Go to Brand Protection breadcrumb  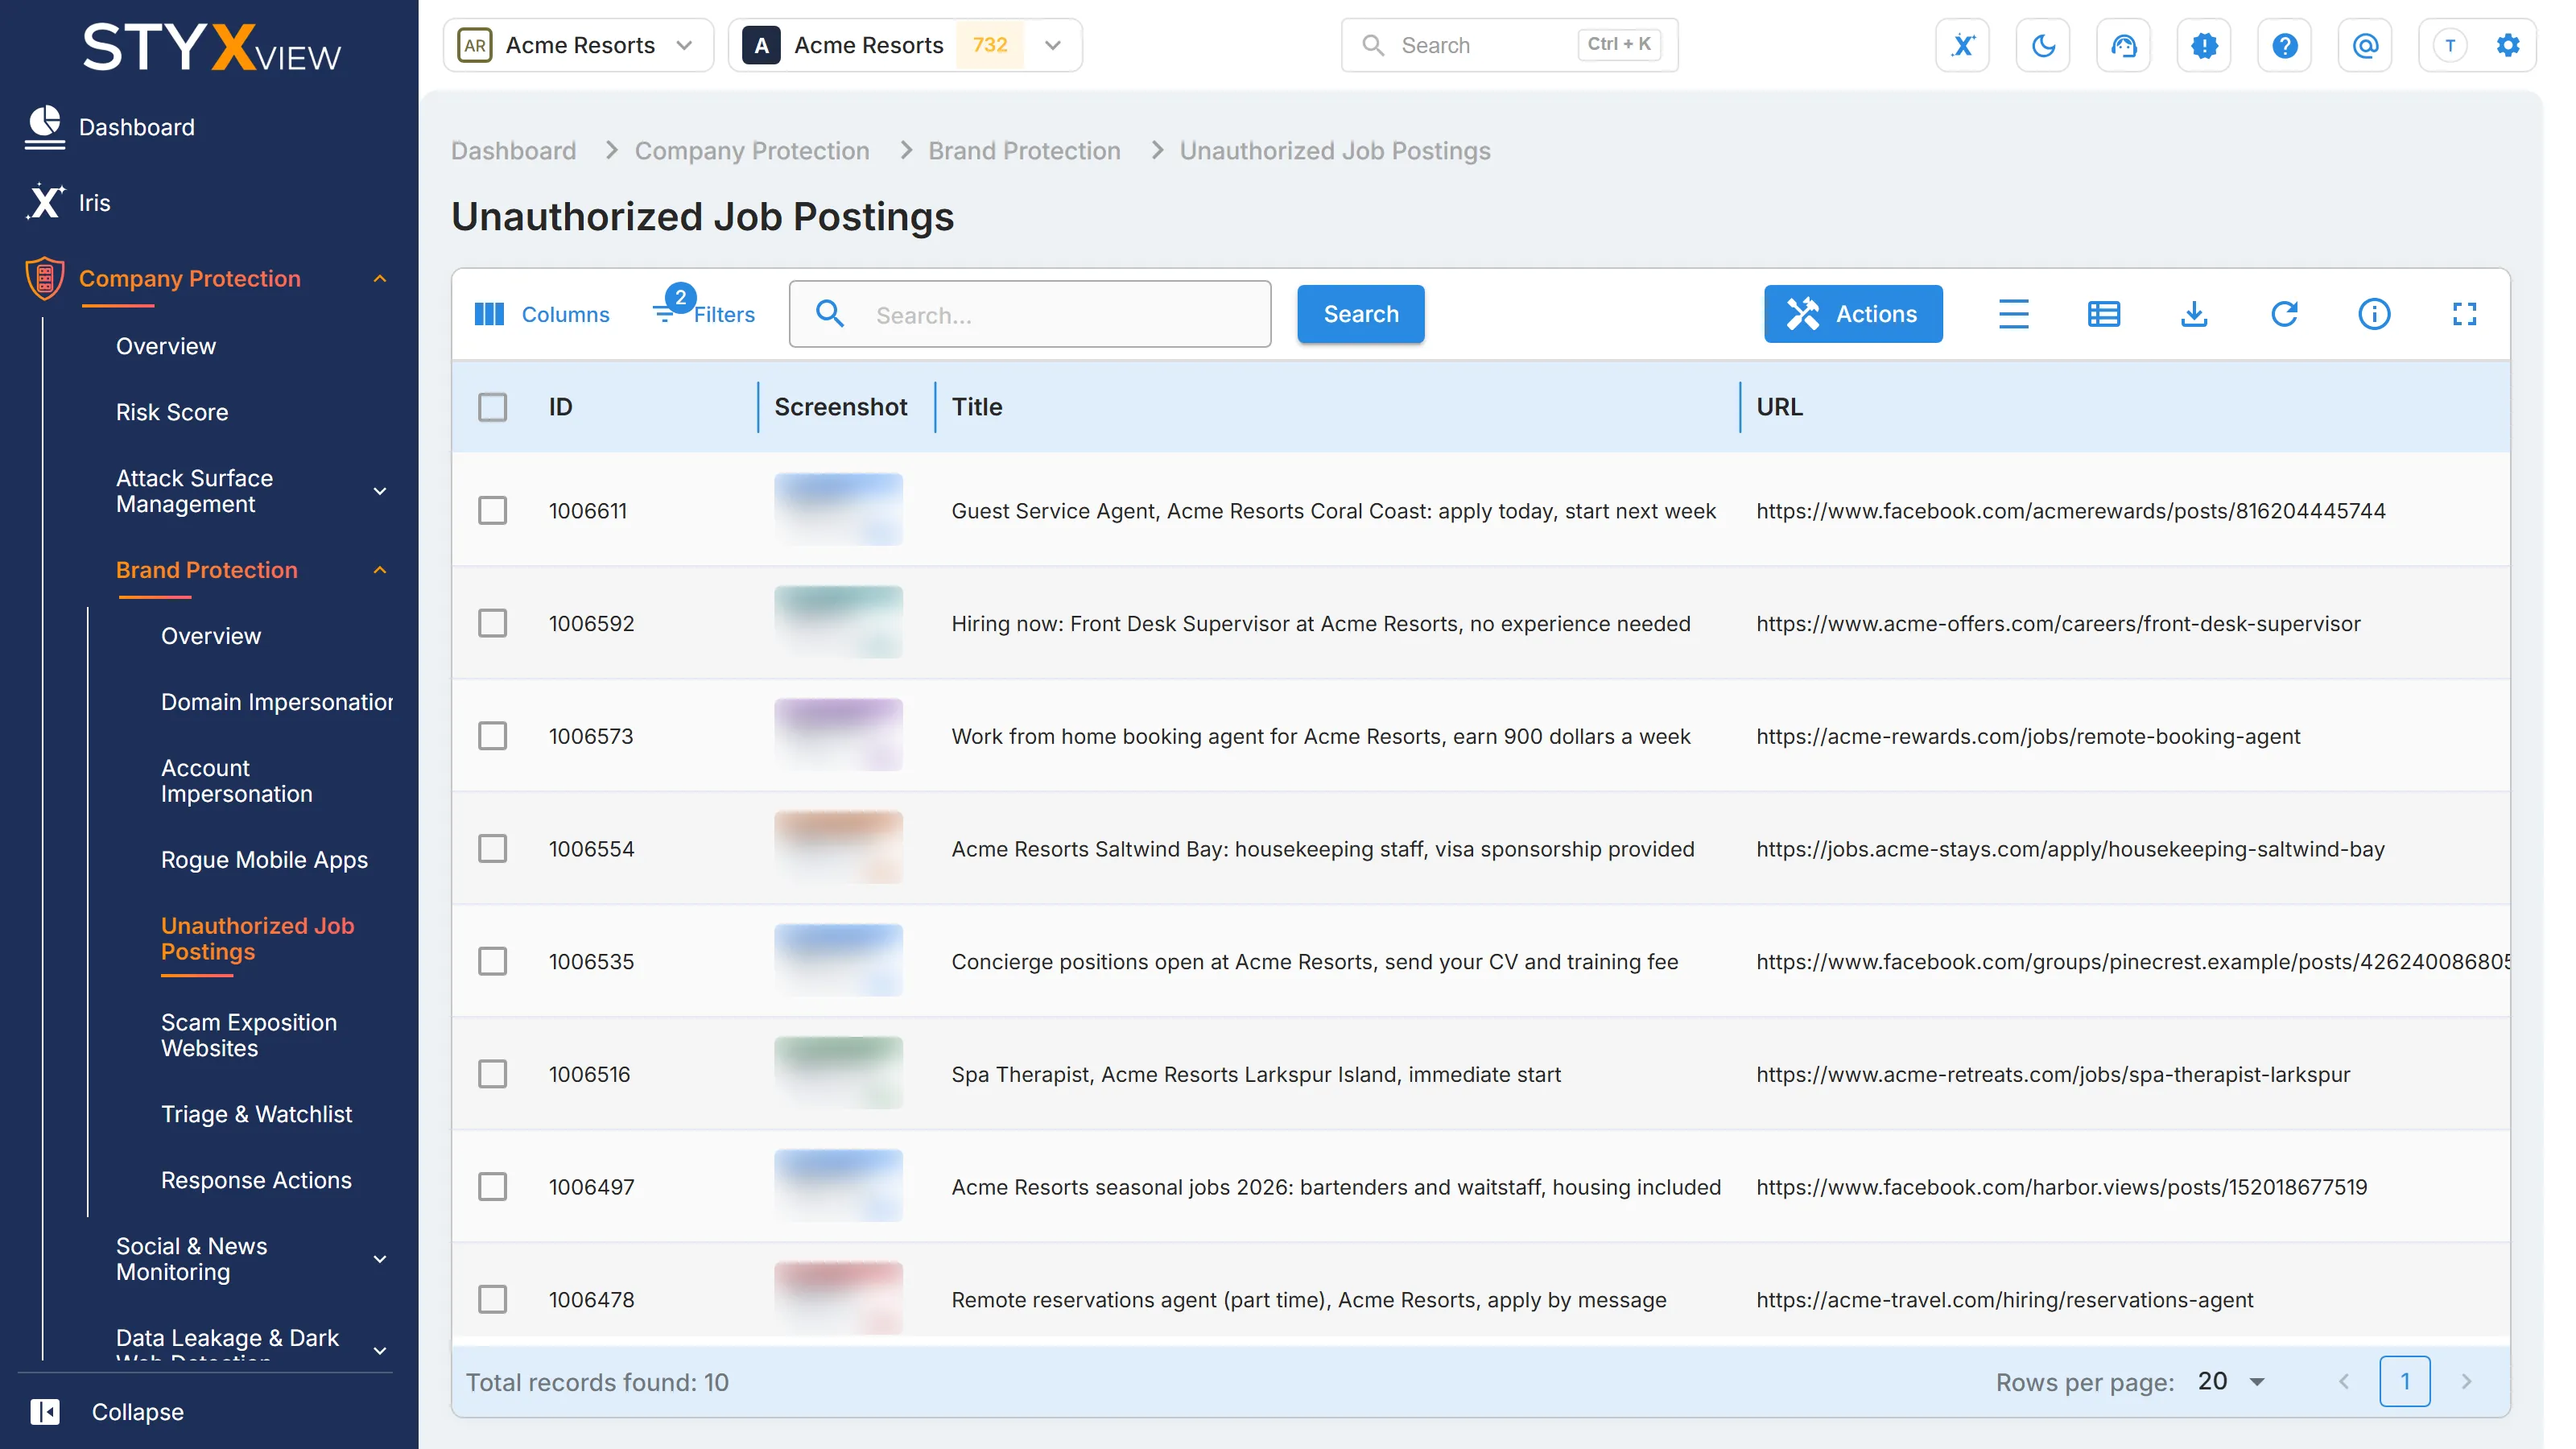pos(1024,151)
